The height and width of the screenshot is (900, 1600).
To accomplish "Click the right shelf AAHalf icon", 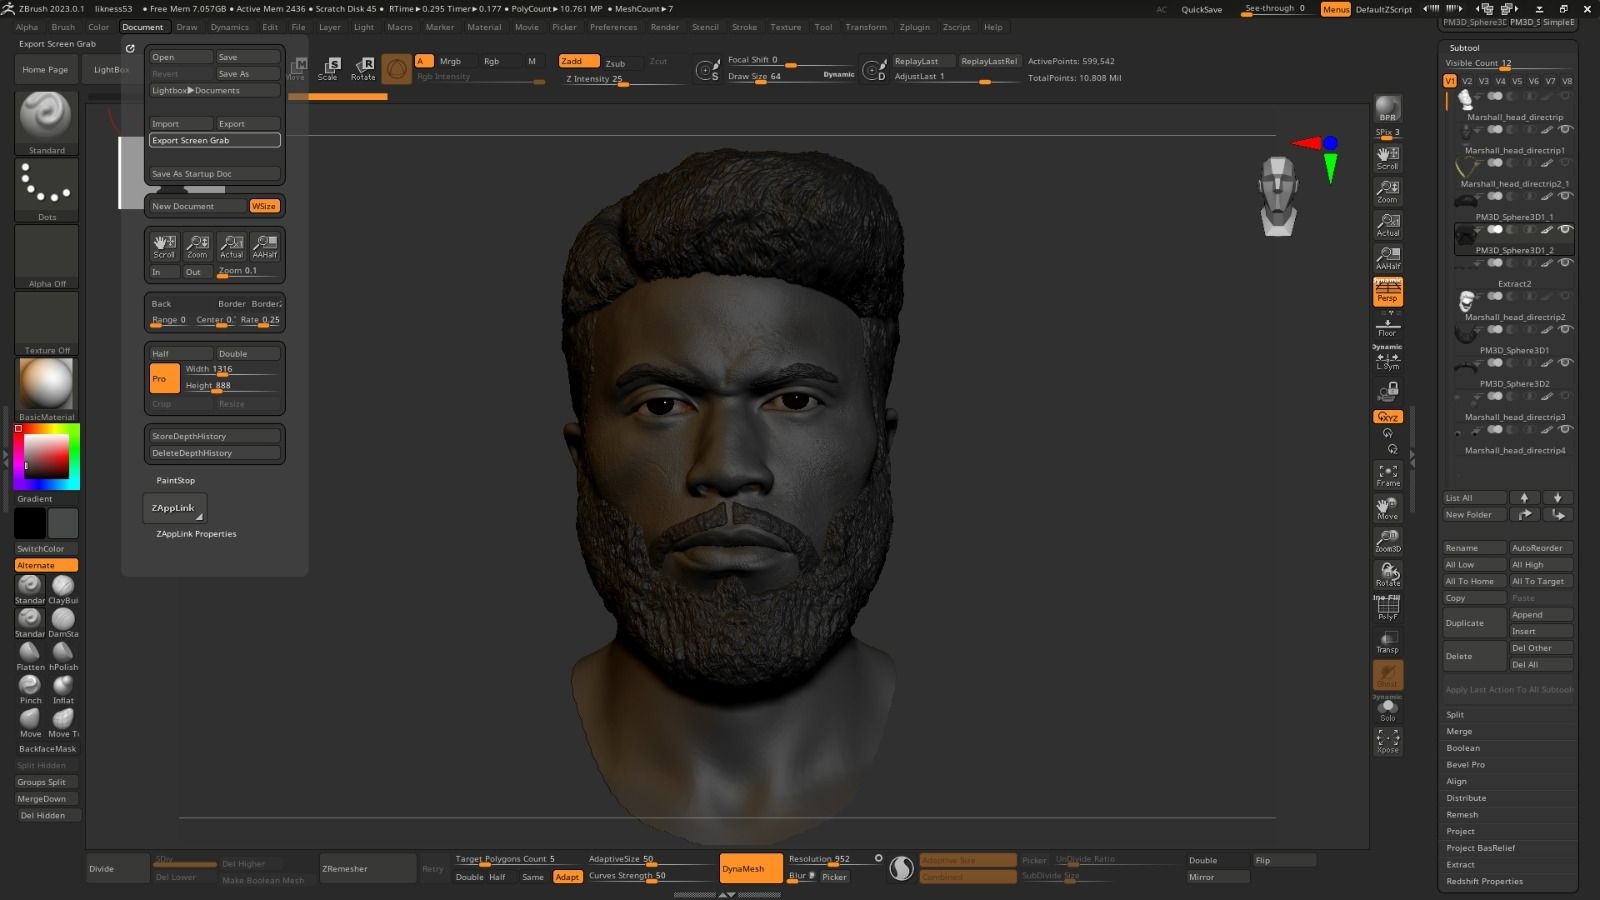I will point(1388,257).
